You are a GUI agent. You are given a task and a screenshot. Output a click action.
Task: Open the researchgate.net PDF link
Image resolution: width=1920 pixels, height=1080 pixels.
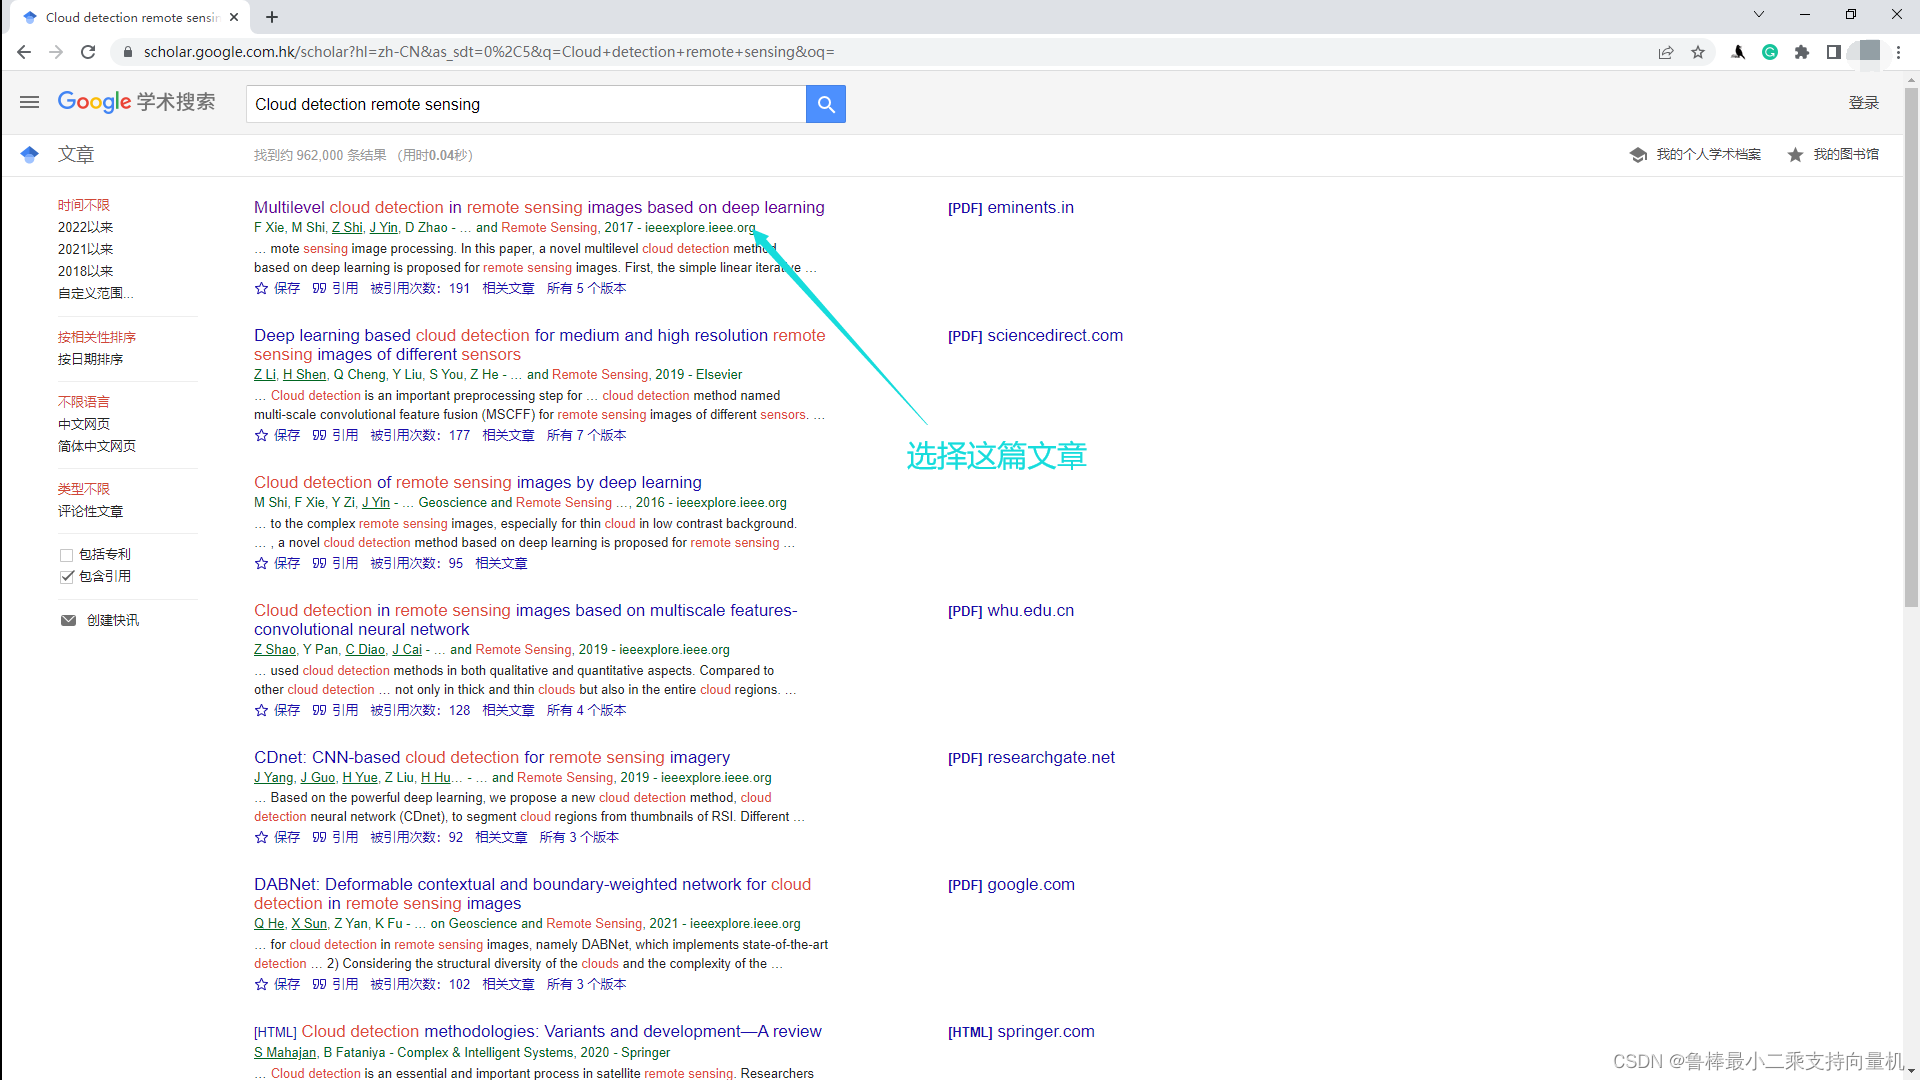pos(1031,757)
